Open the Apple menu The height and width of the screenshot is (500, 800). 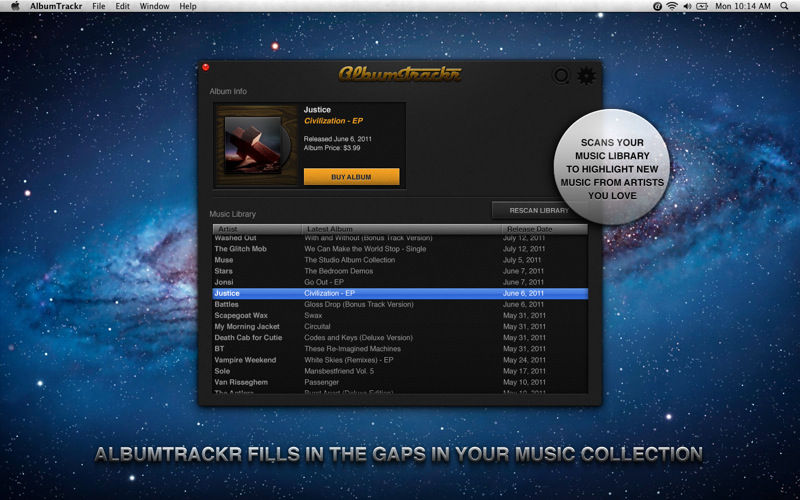[x=15, y=6]
